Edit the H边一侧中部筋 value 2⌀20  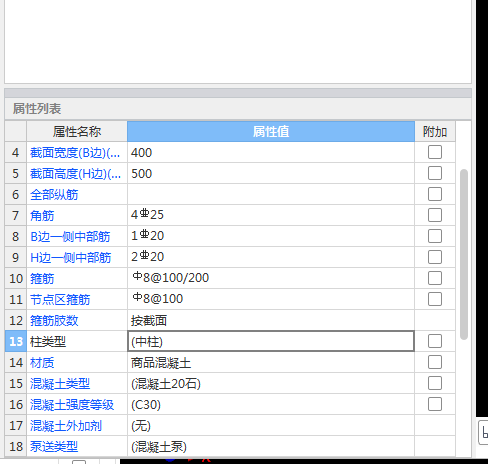point(271,257)
